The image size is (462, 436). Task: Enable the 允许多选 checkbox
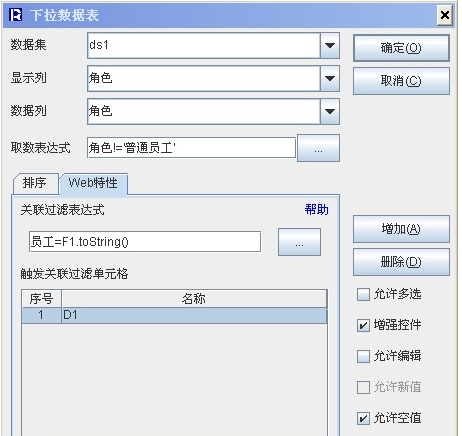click(363, 294)
